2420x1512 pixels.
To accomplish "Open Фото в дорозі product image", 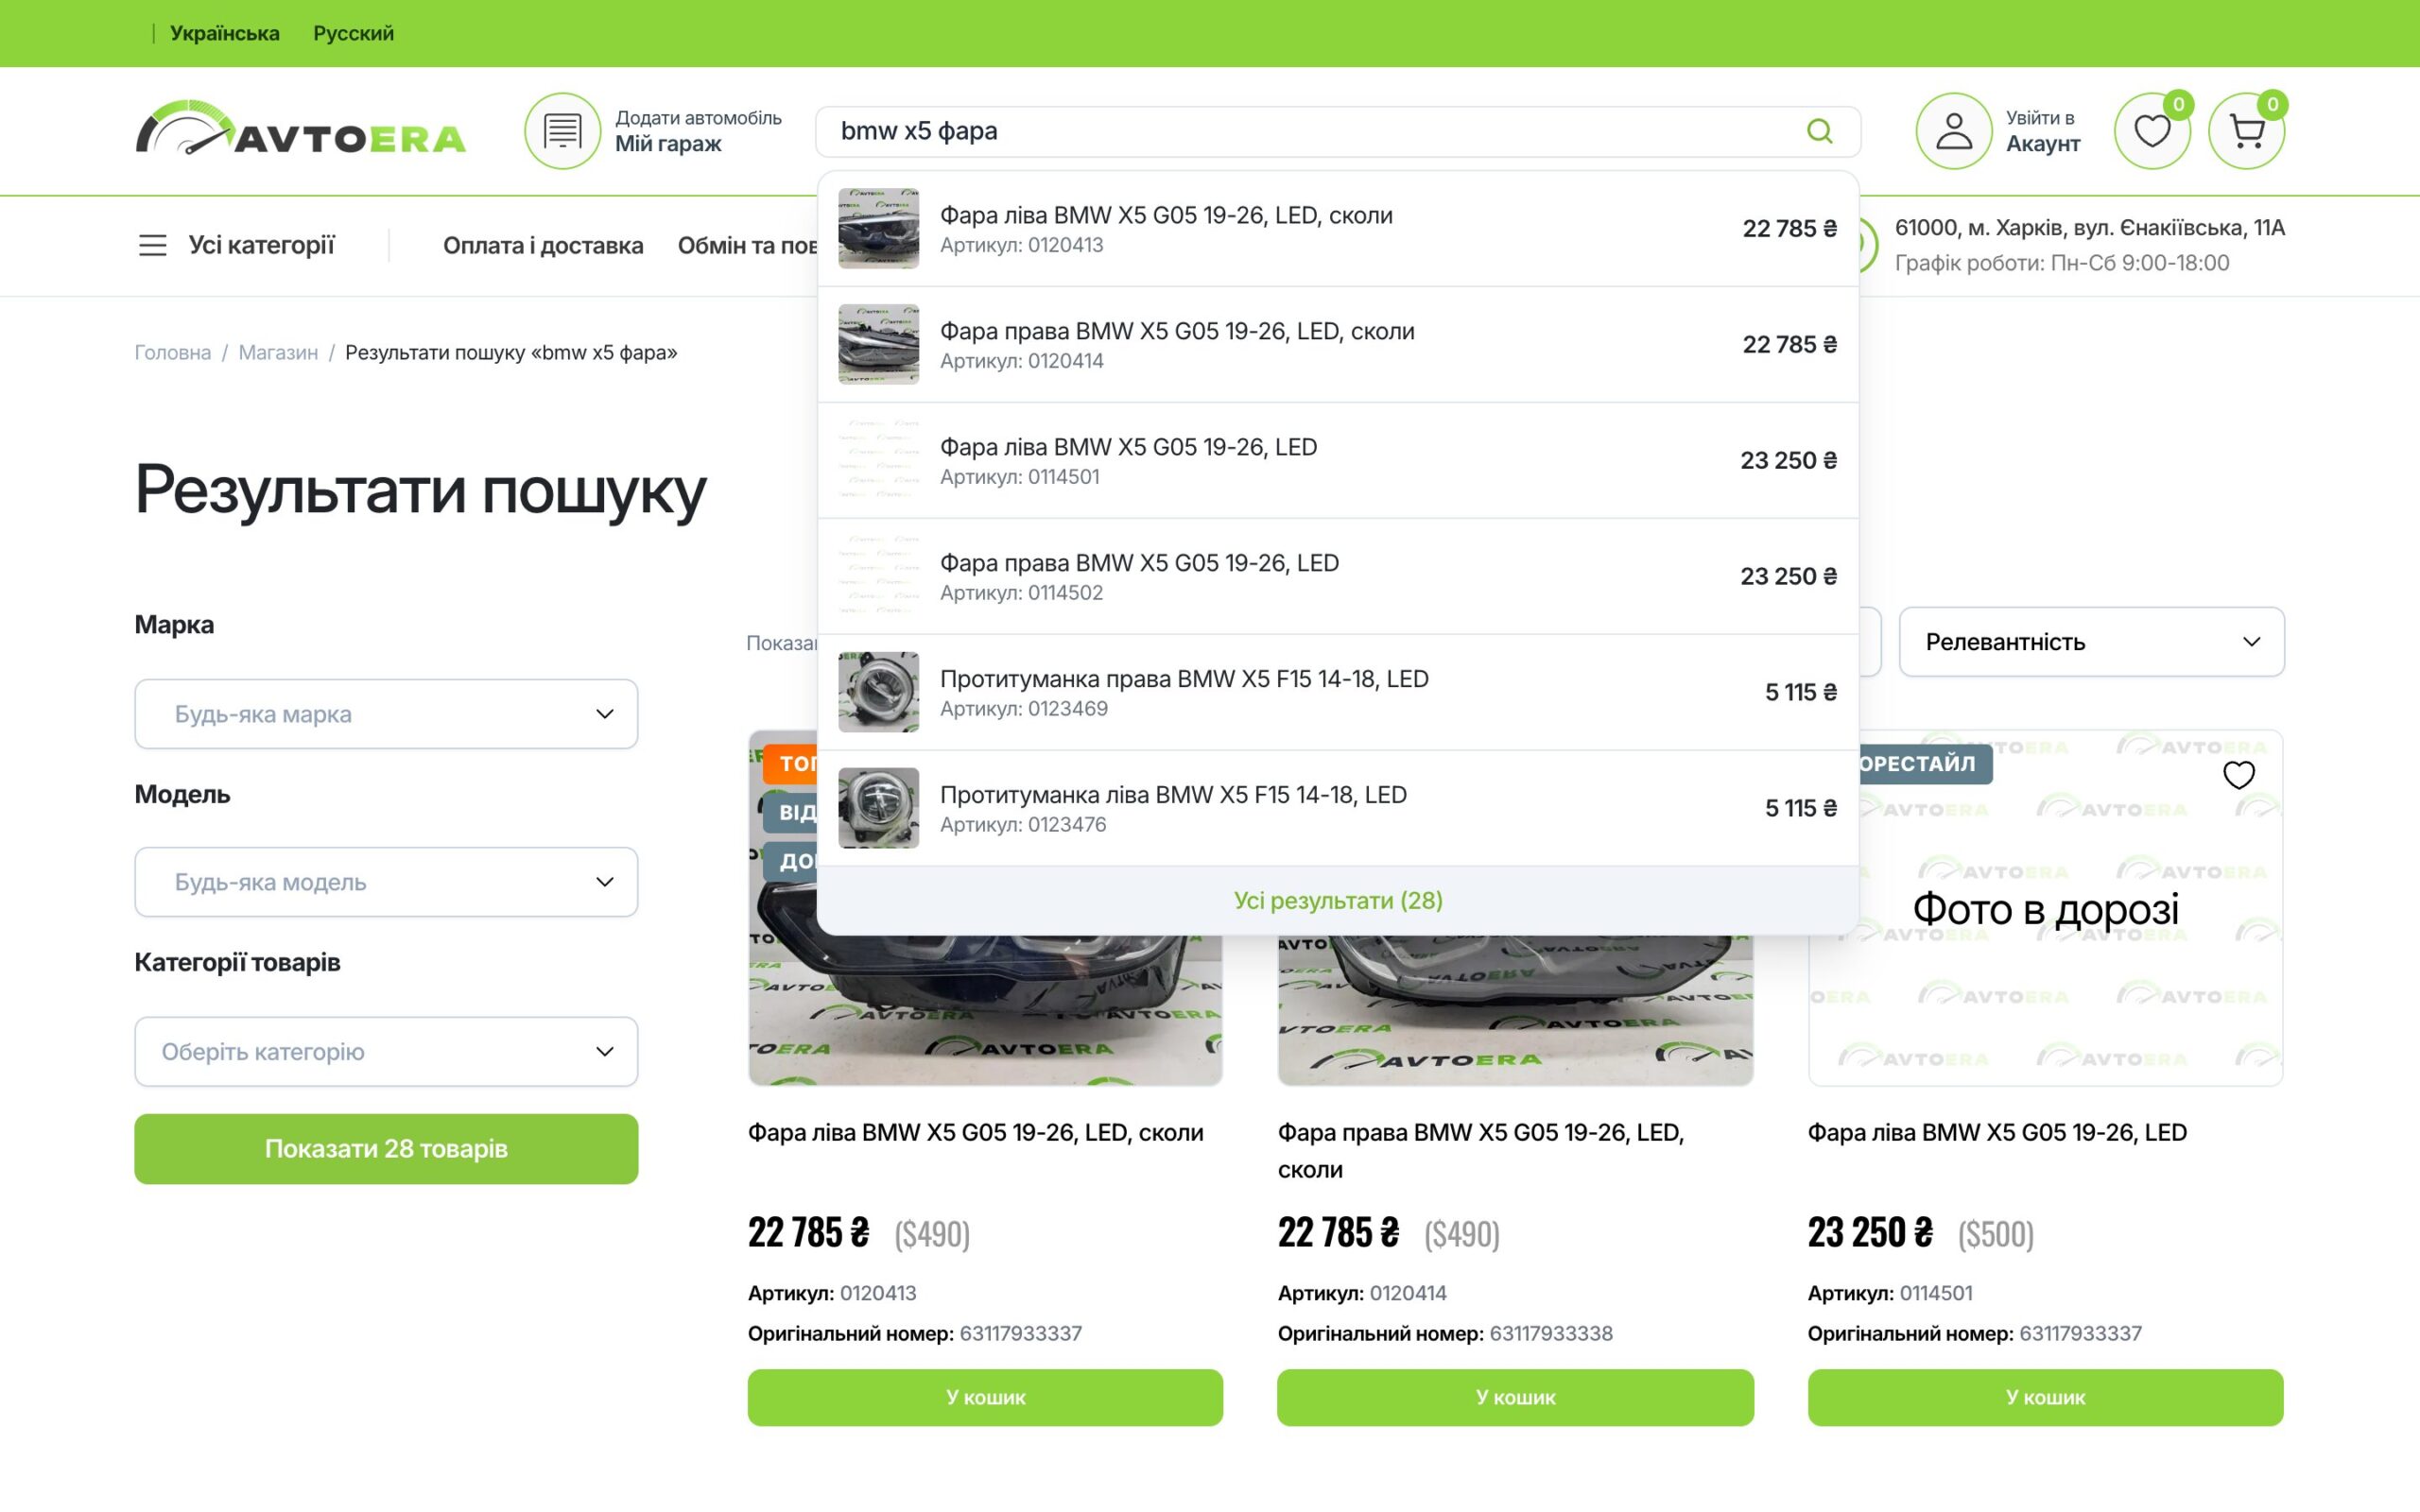I will (2045, 908).
